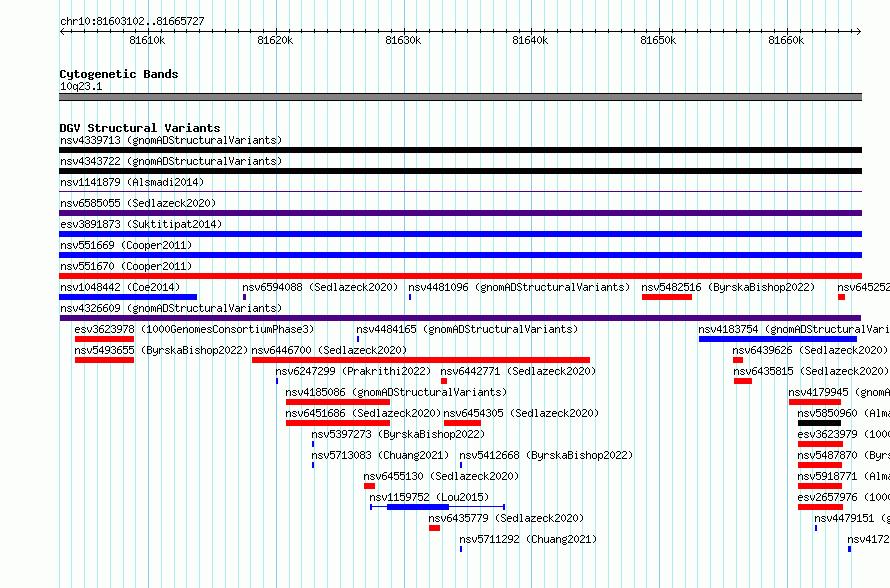Click esv3623978 1000GenomesConsortiumPhase3 label
Screen dimensions: 890x588
194,329
